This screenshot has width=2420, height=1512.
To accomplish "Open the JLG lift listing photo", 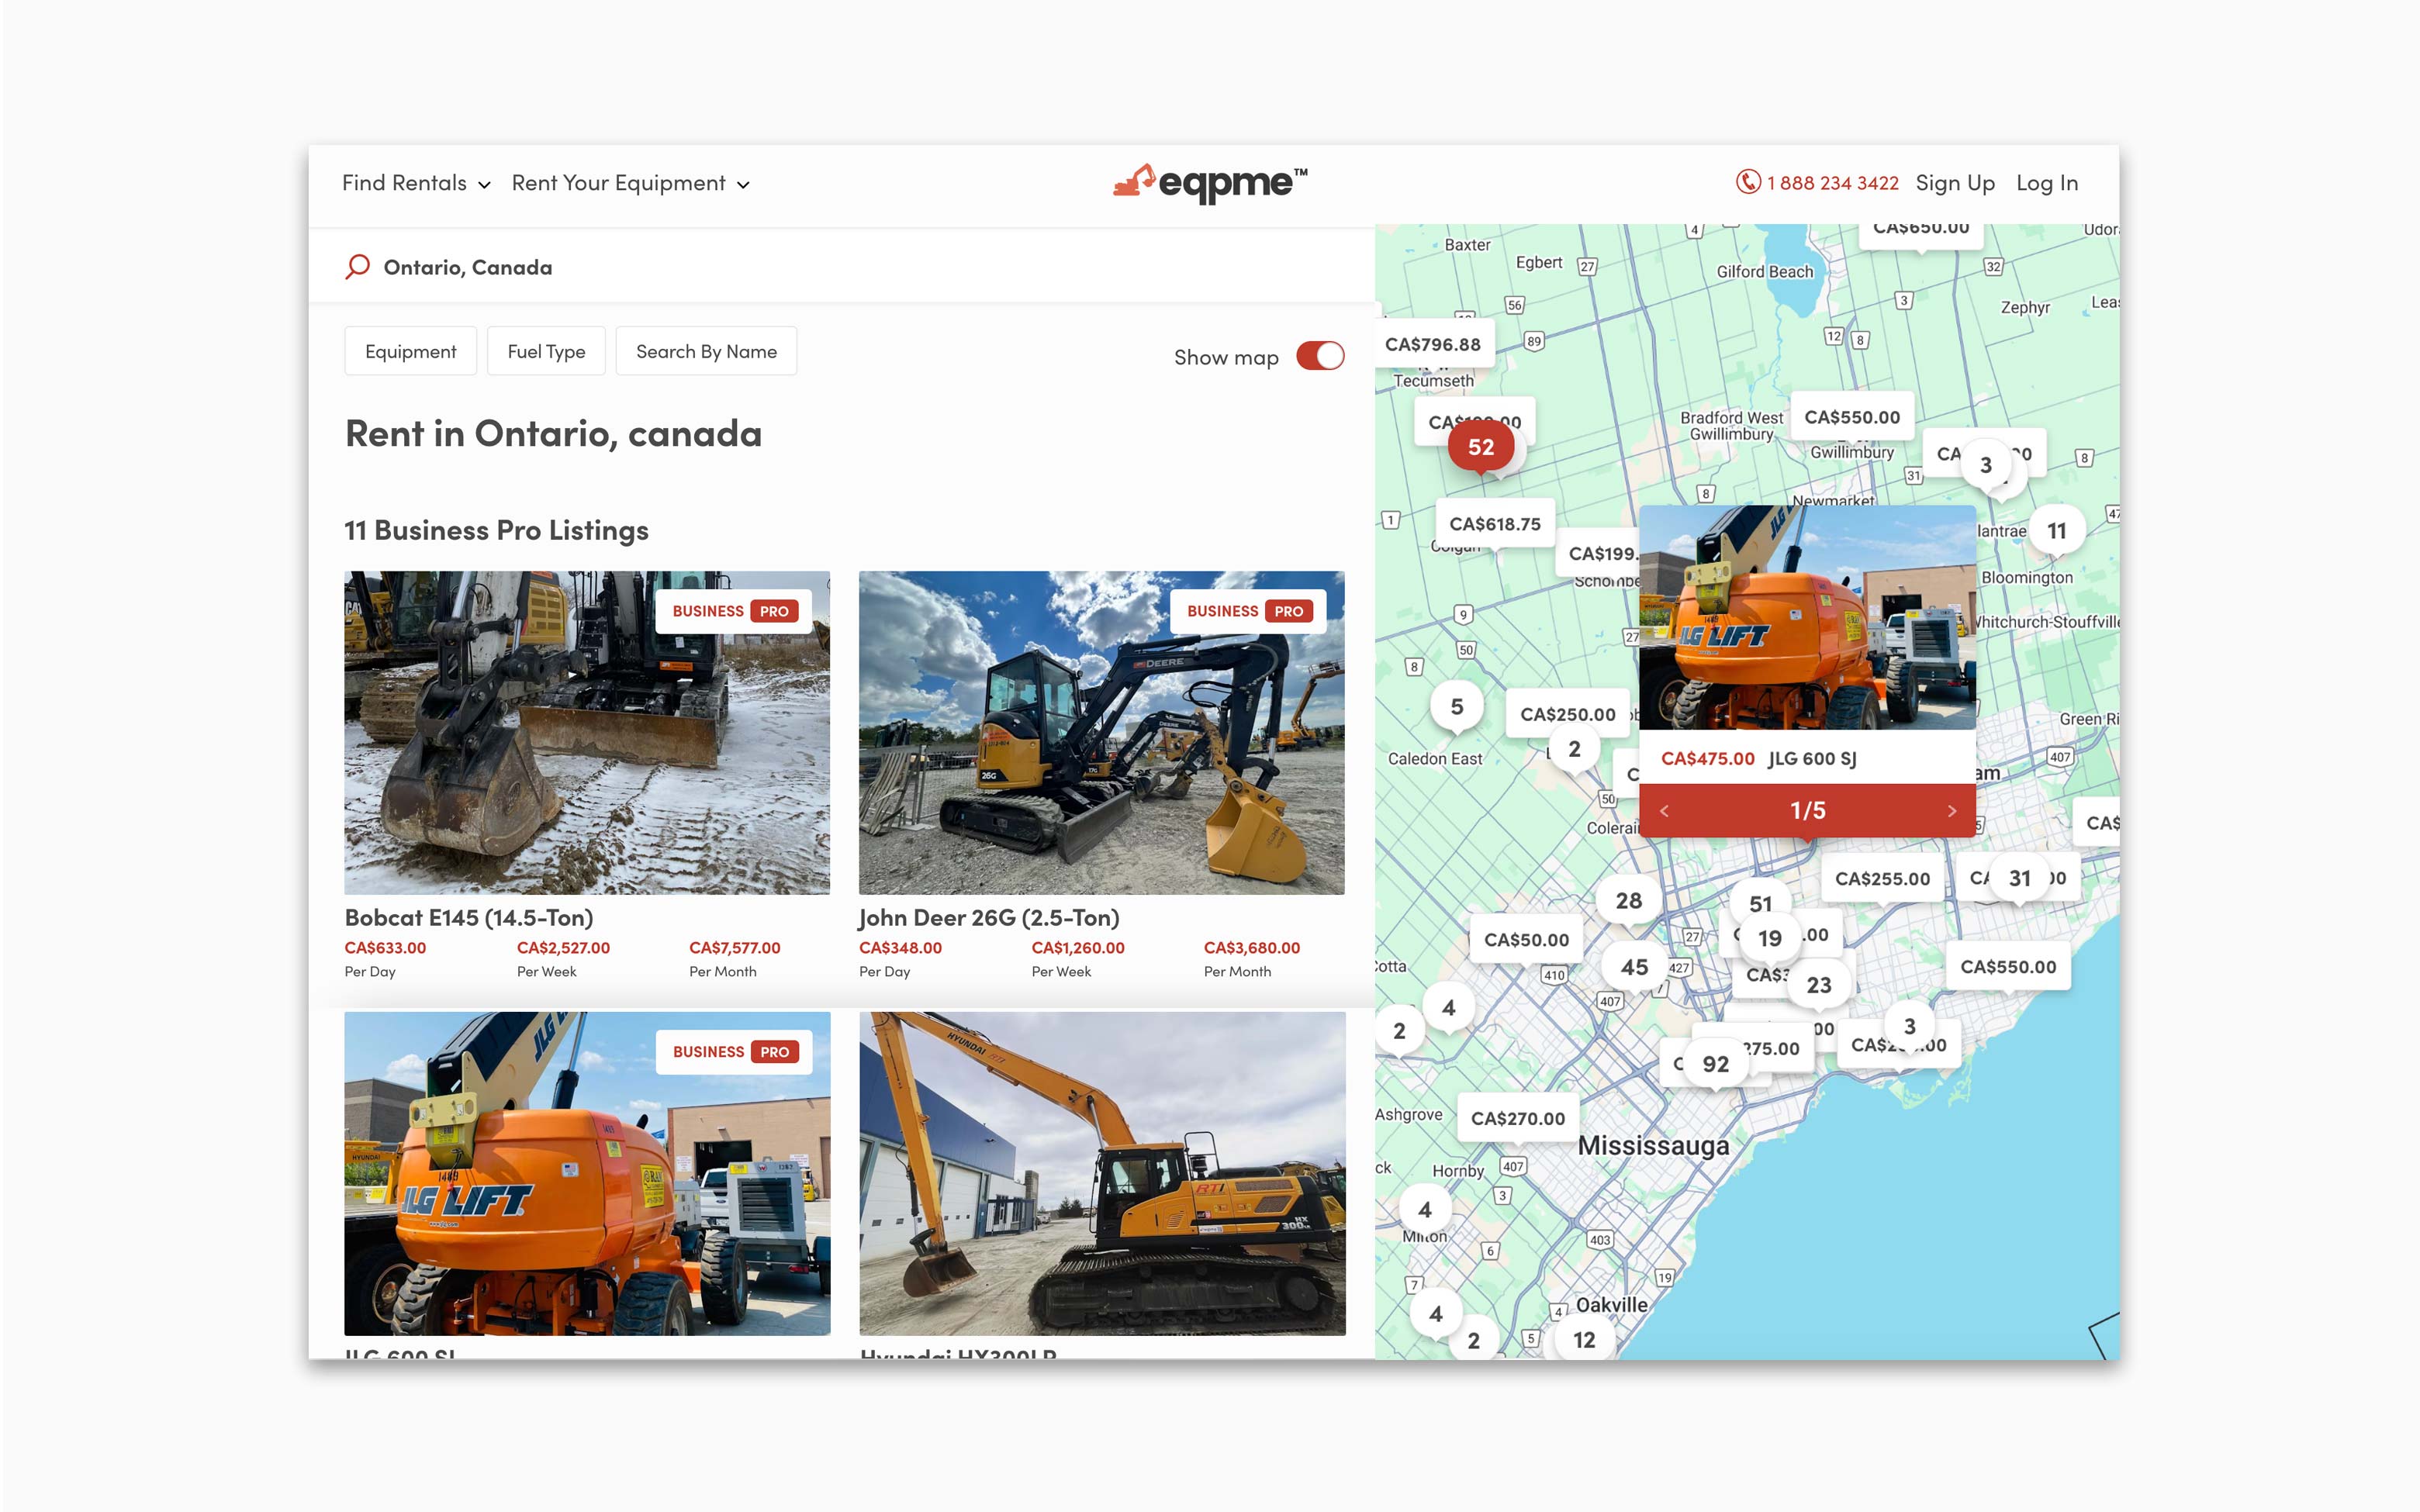I will [587, 1173].
